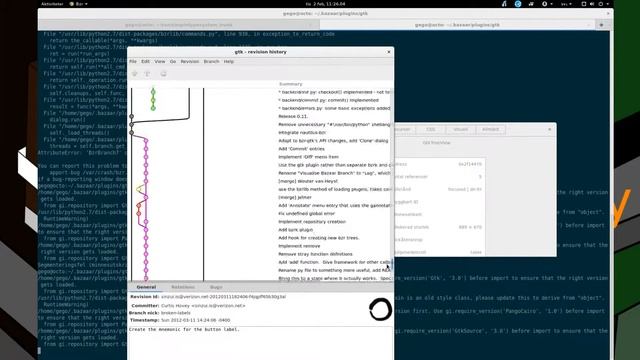This screenshot has height=360, width=640.
Task: Switch to the left terminal tab
Action: (178, 25)
